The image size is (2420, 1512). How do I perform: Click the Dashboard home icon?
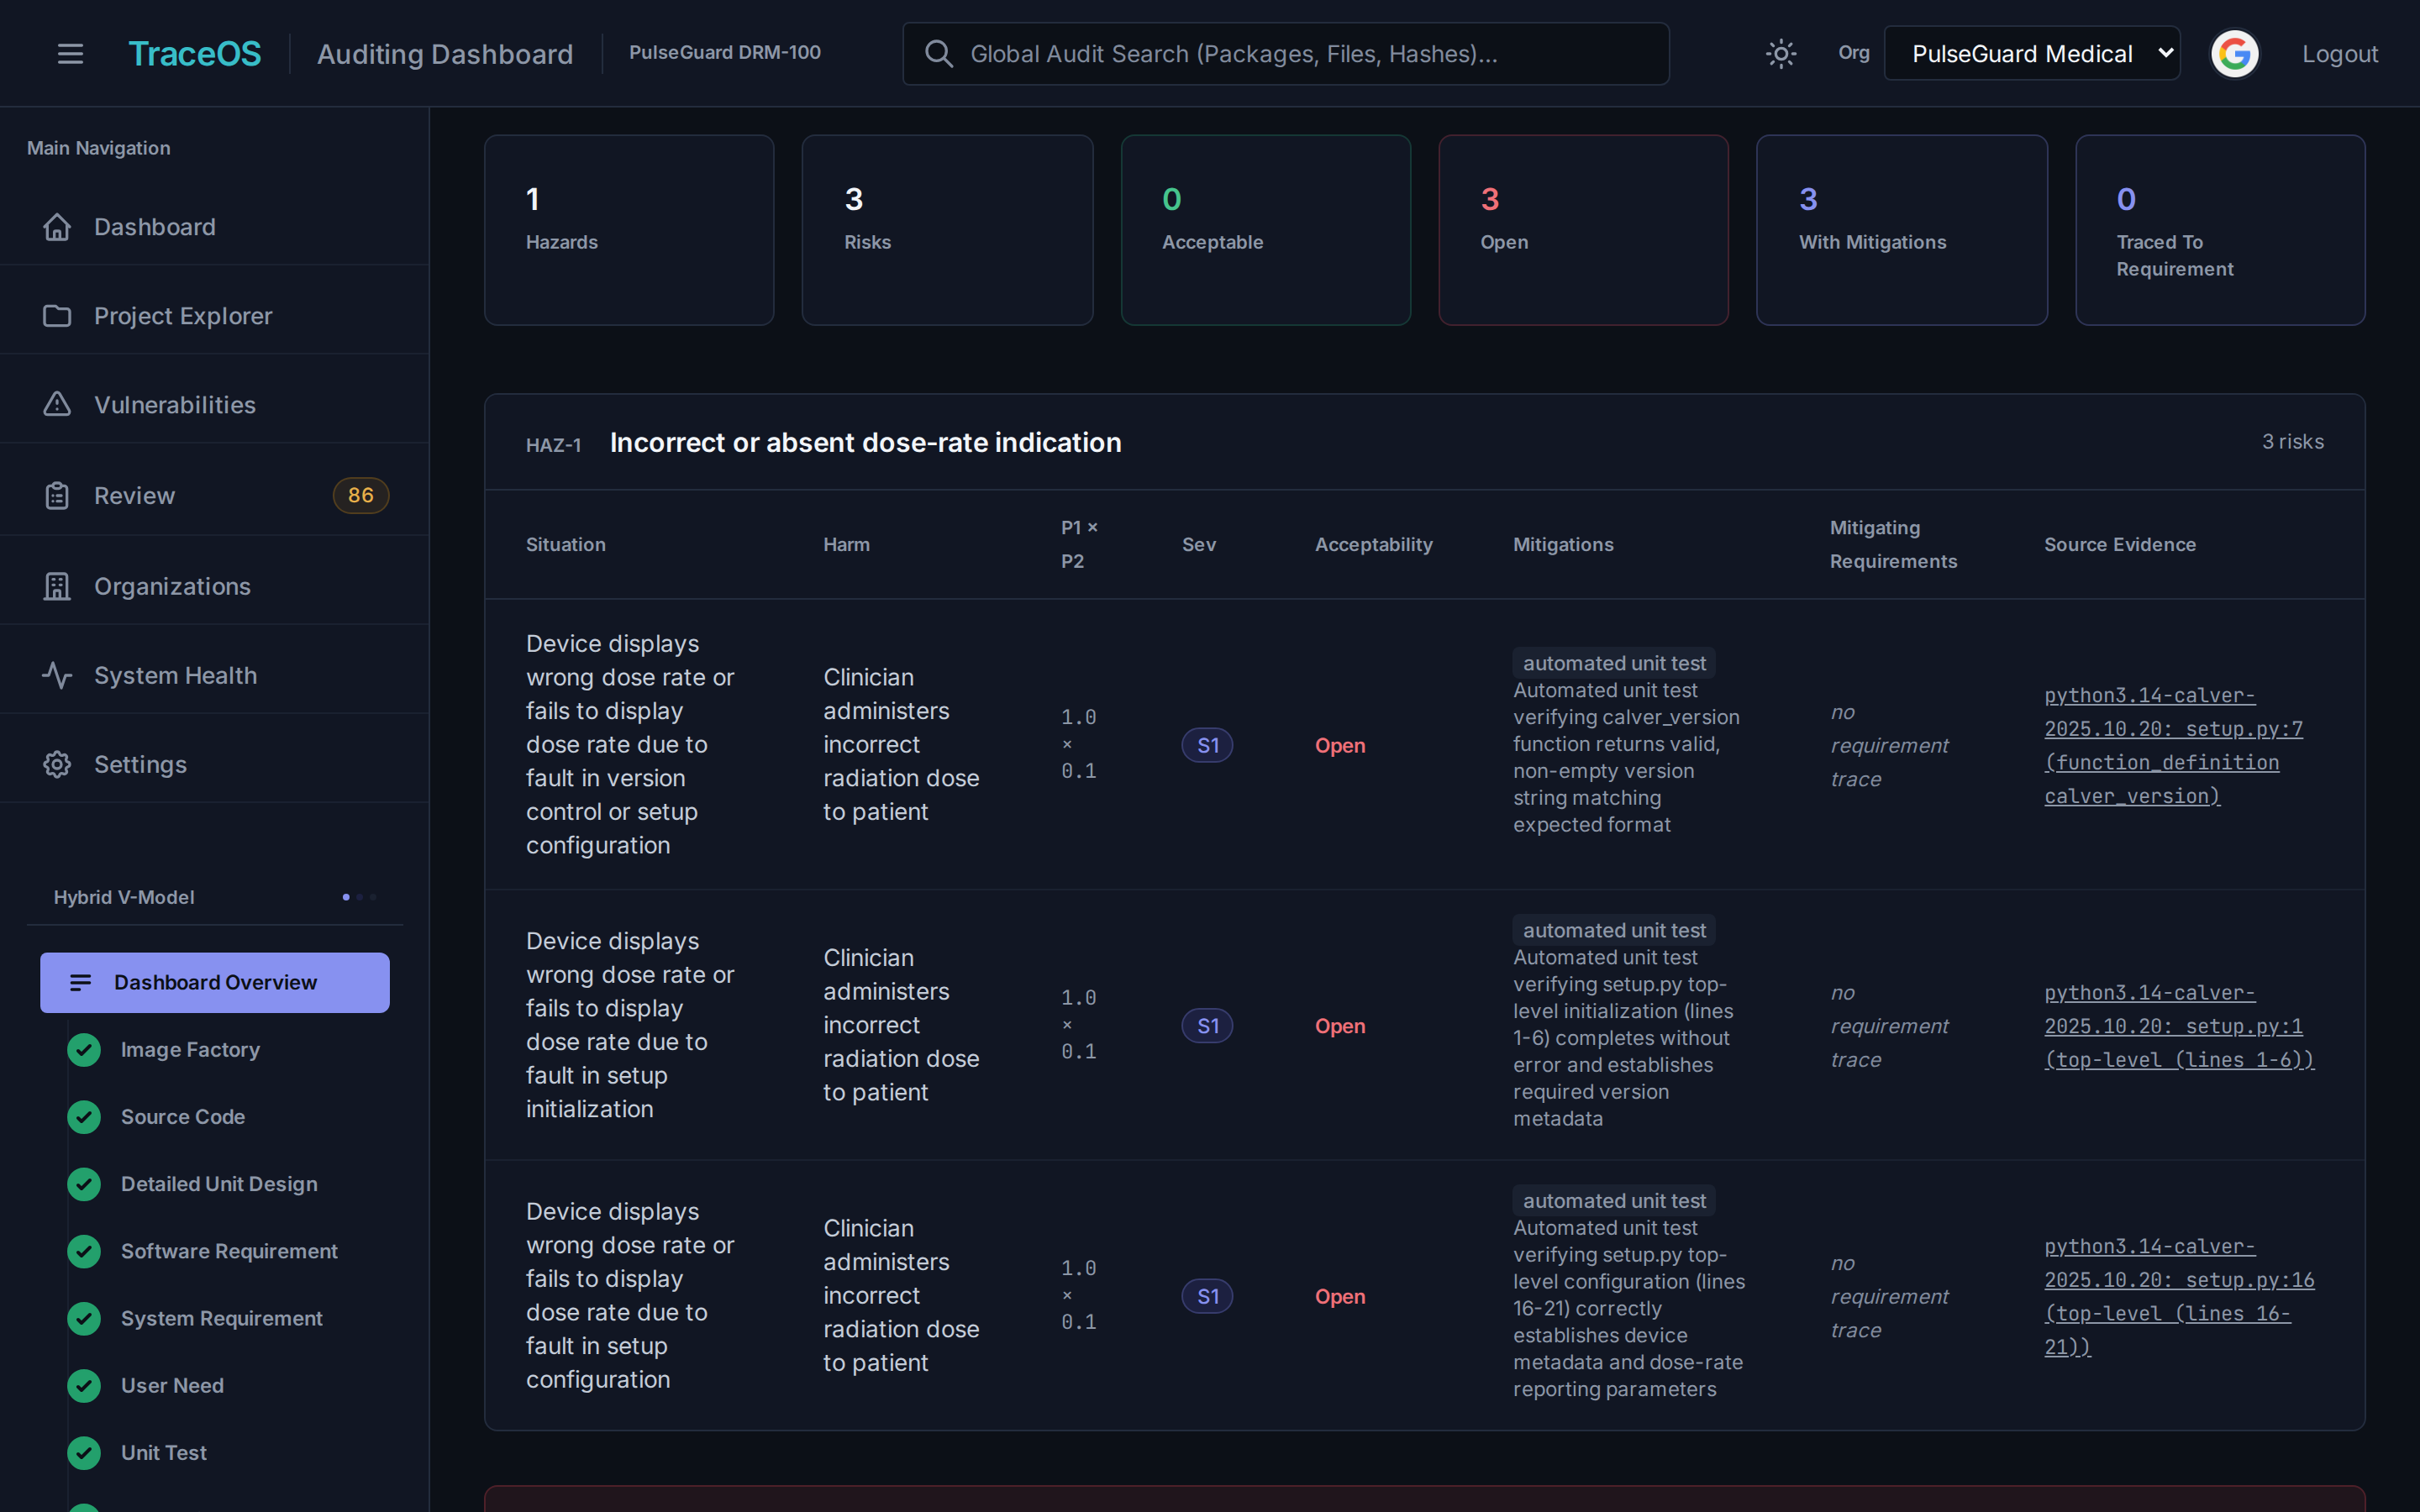pyautogui.click(x=57, y=227)
